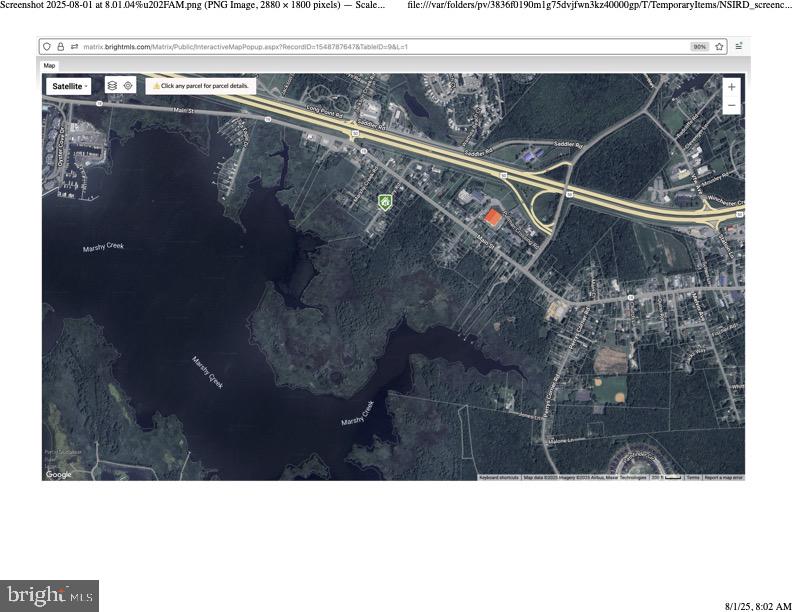
Task: Expand the Satellite map type dropdown
Action: (69, 86)
